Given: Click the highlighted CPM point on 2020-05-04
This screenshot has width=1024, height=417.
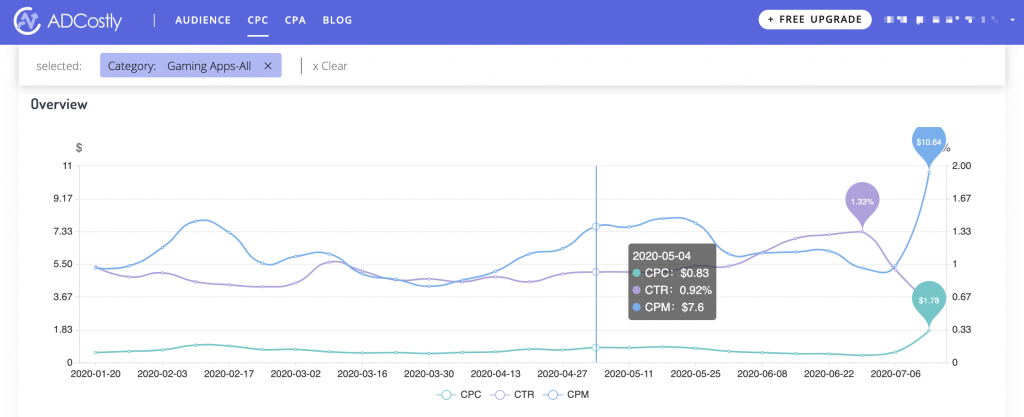Looking at the screenshot, I should tap(596, 226).
